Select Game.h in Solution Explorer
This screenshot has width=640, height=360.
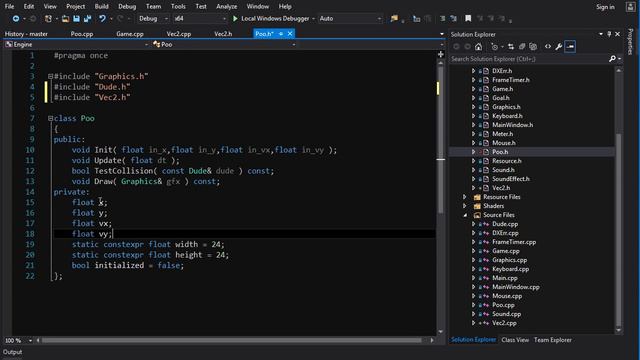(x=502, y=89)
